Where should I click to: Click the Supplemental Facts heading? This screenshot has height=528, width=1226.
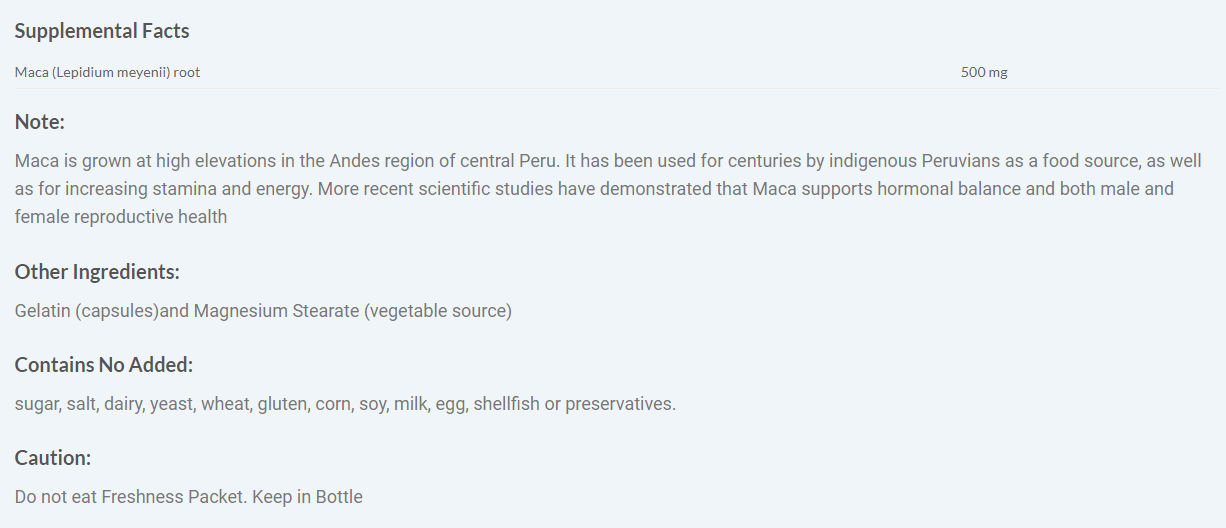tap(102, 31)
